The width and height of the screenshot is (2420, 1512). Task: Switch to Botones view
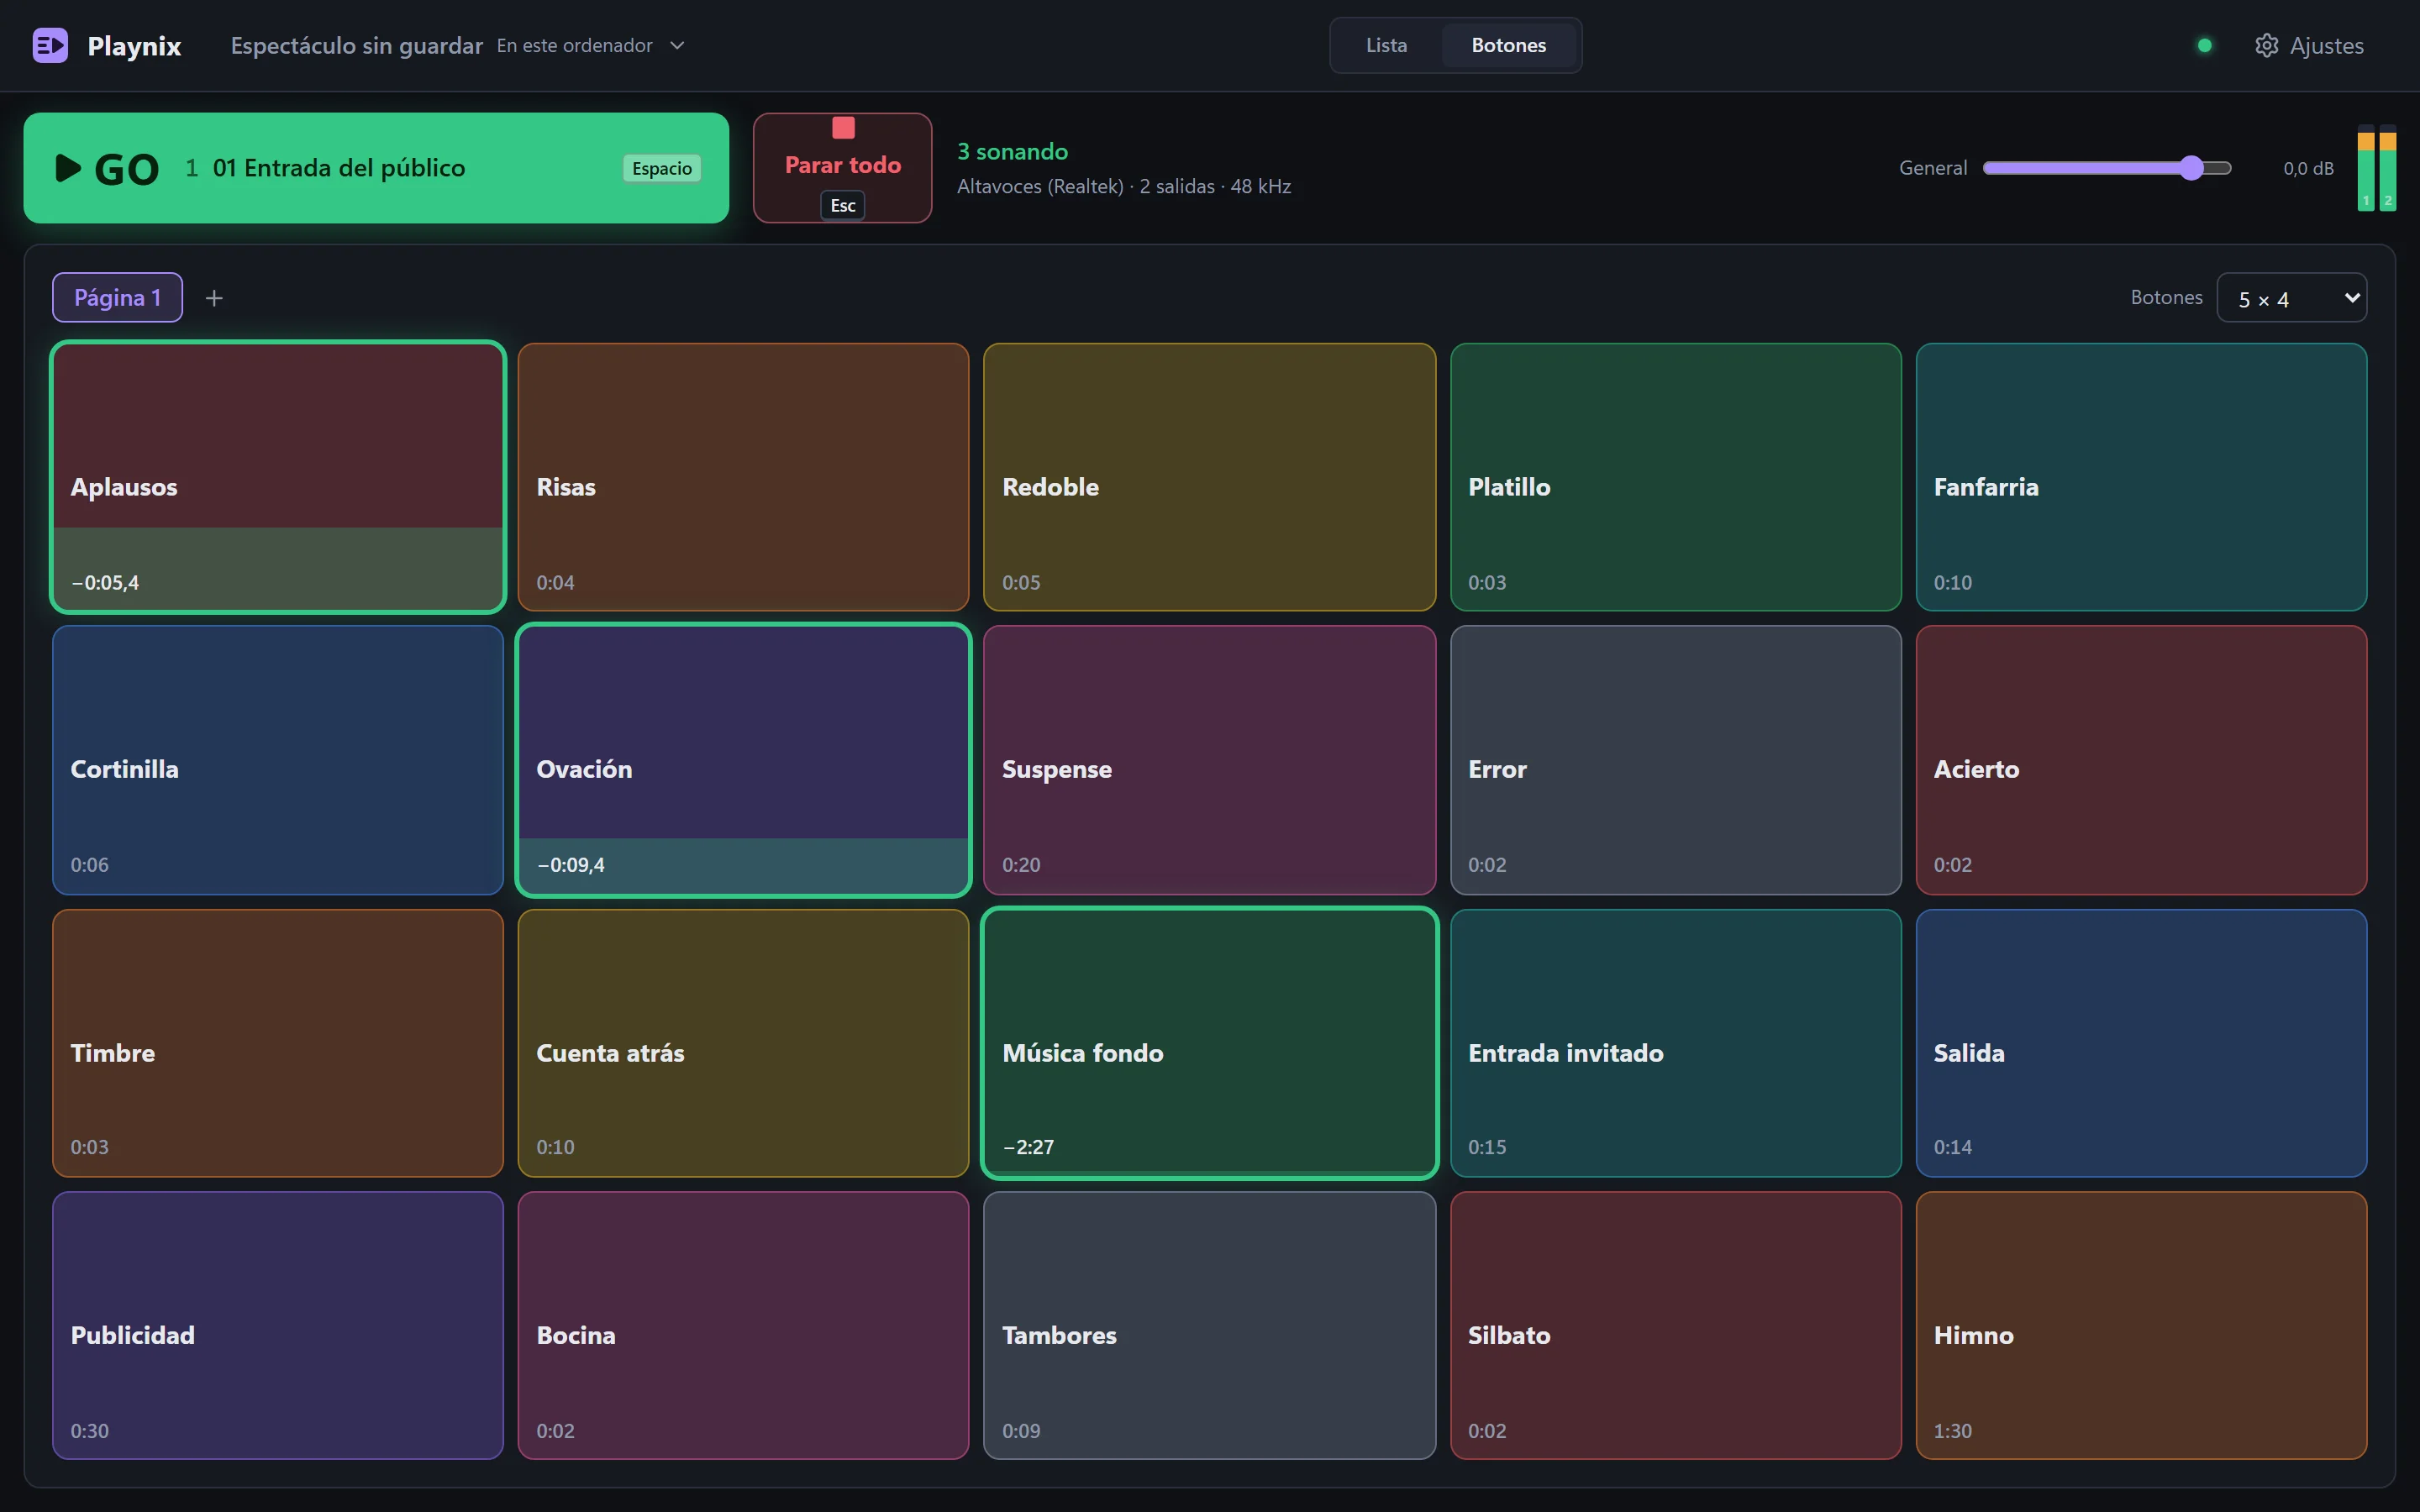pos(1508,45)
